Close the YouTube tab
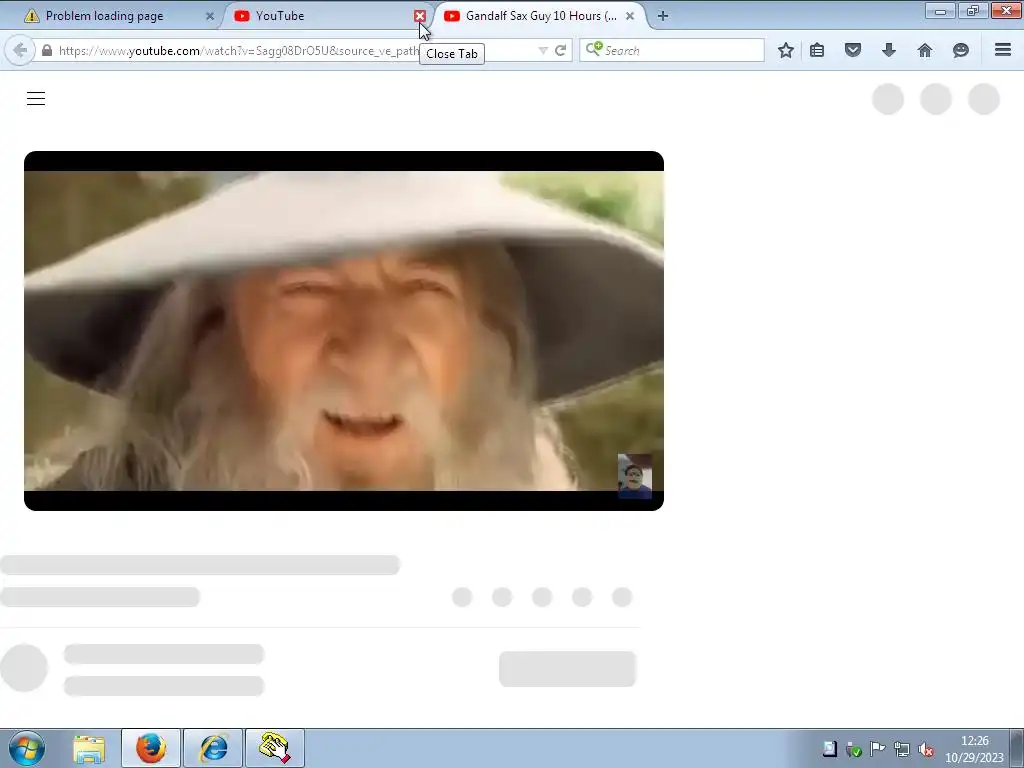 (420, 16)
